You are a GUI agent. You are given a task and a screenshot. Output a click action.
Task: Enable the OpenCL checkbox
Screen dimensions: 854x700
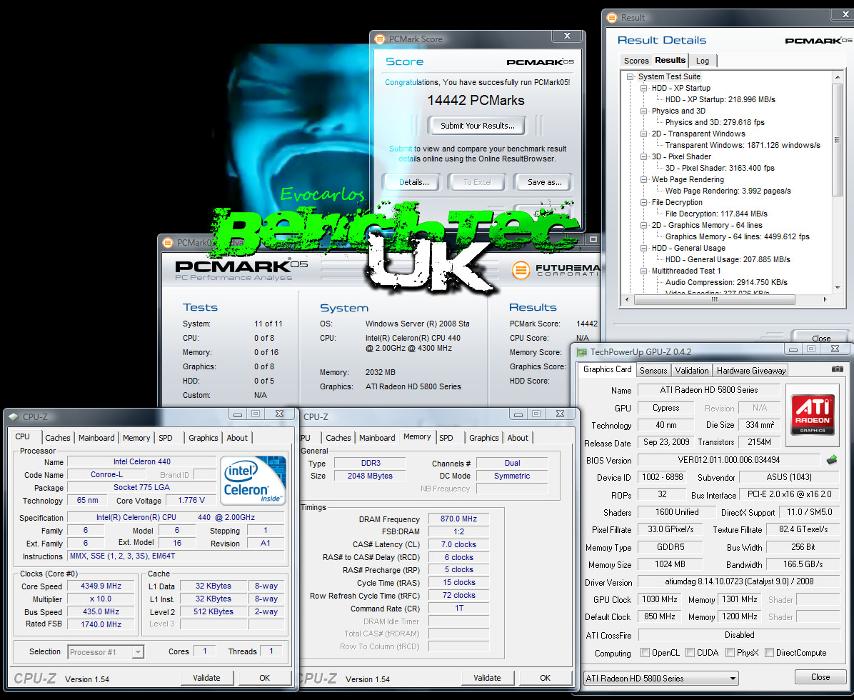[645, 653]
